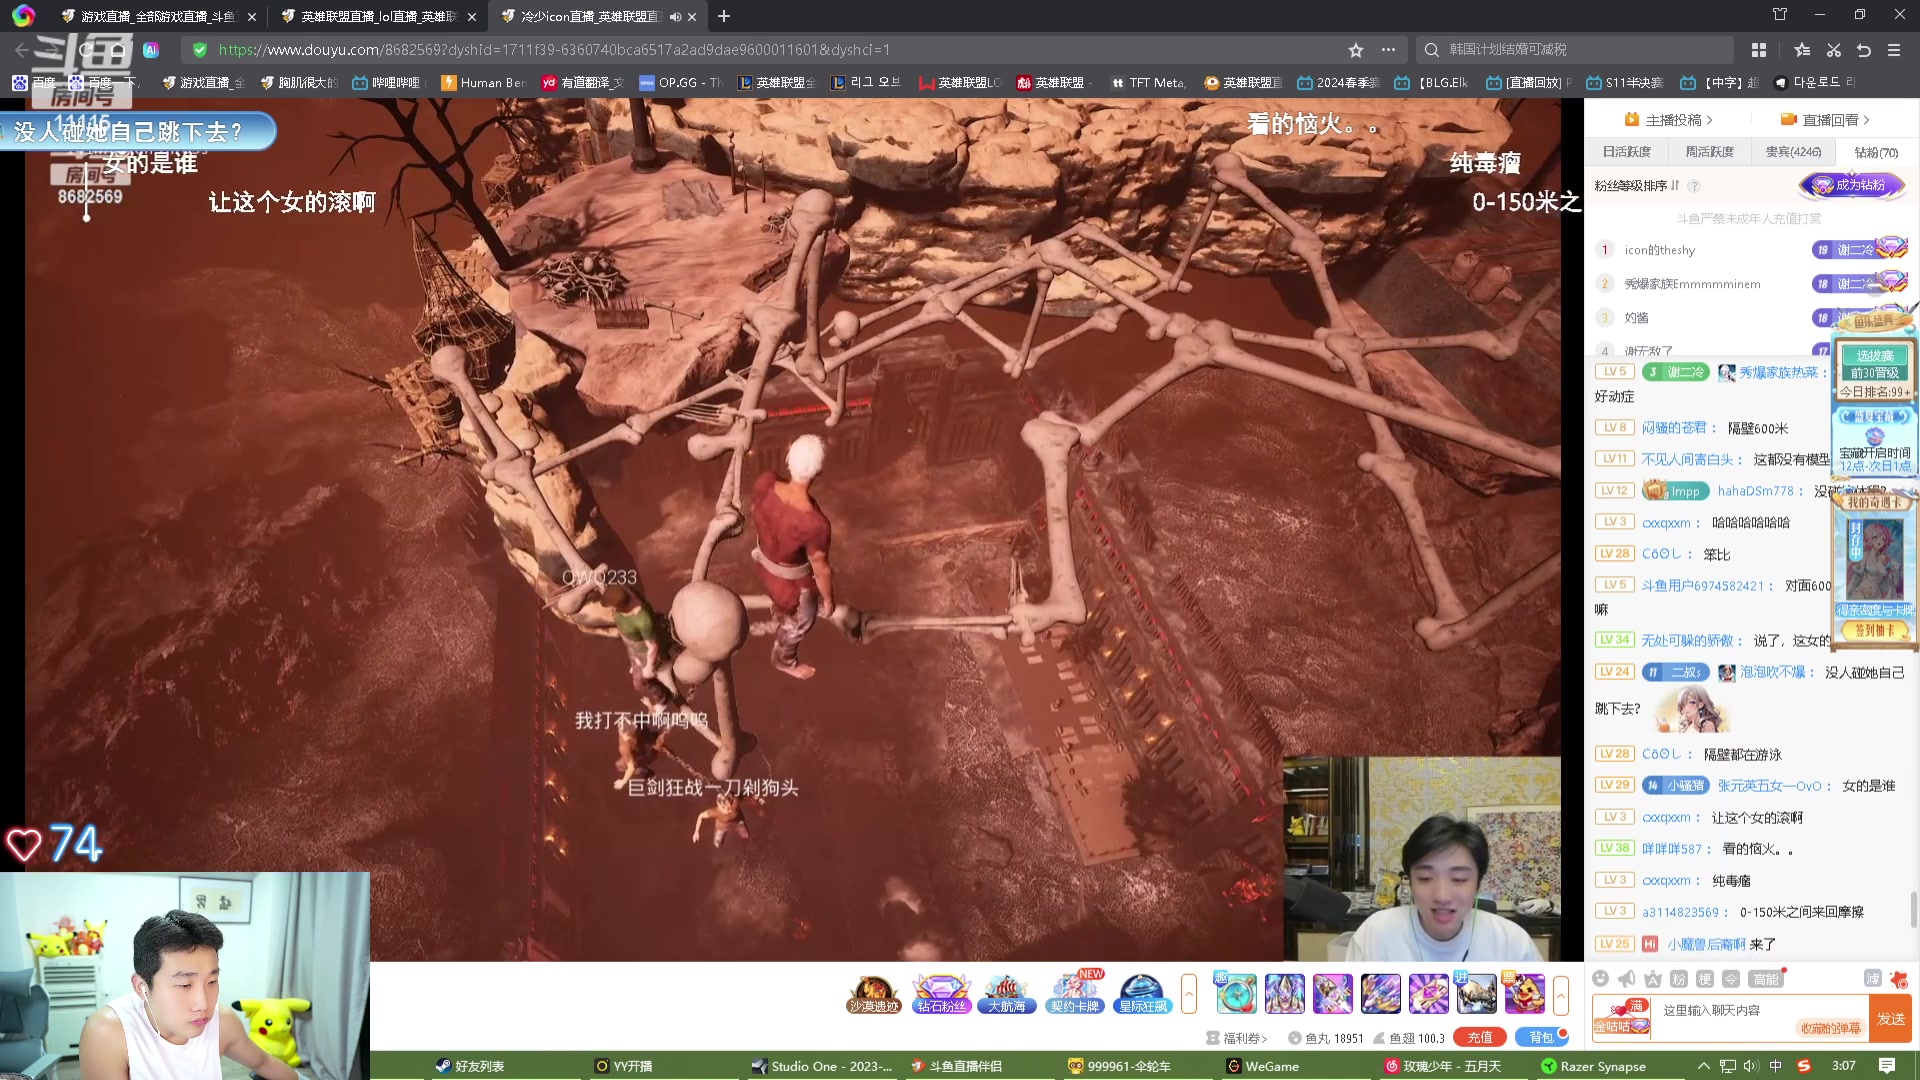Open a new browser tab
The width and height of the screenshot is (1920, 1080).
pos(724,16)
